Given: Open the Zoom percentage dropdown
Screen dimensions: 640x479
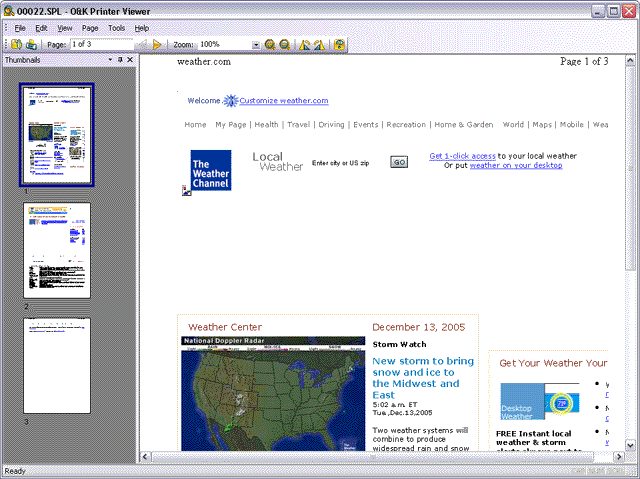Looking at the screenshot, I should (x=256, y=44).
